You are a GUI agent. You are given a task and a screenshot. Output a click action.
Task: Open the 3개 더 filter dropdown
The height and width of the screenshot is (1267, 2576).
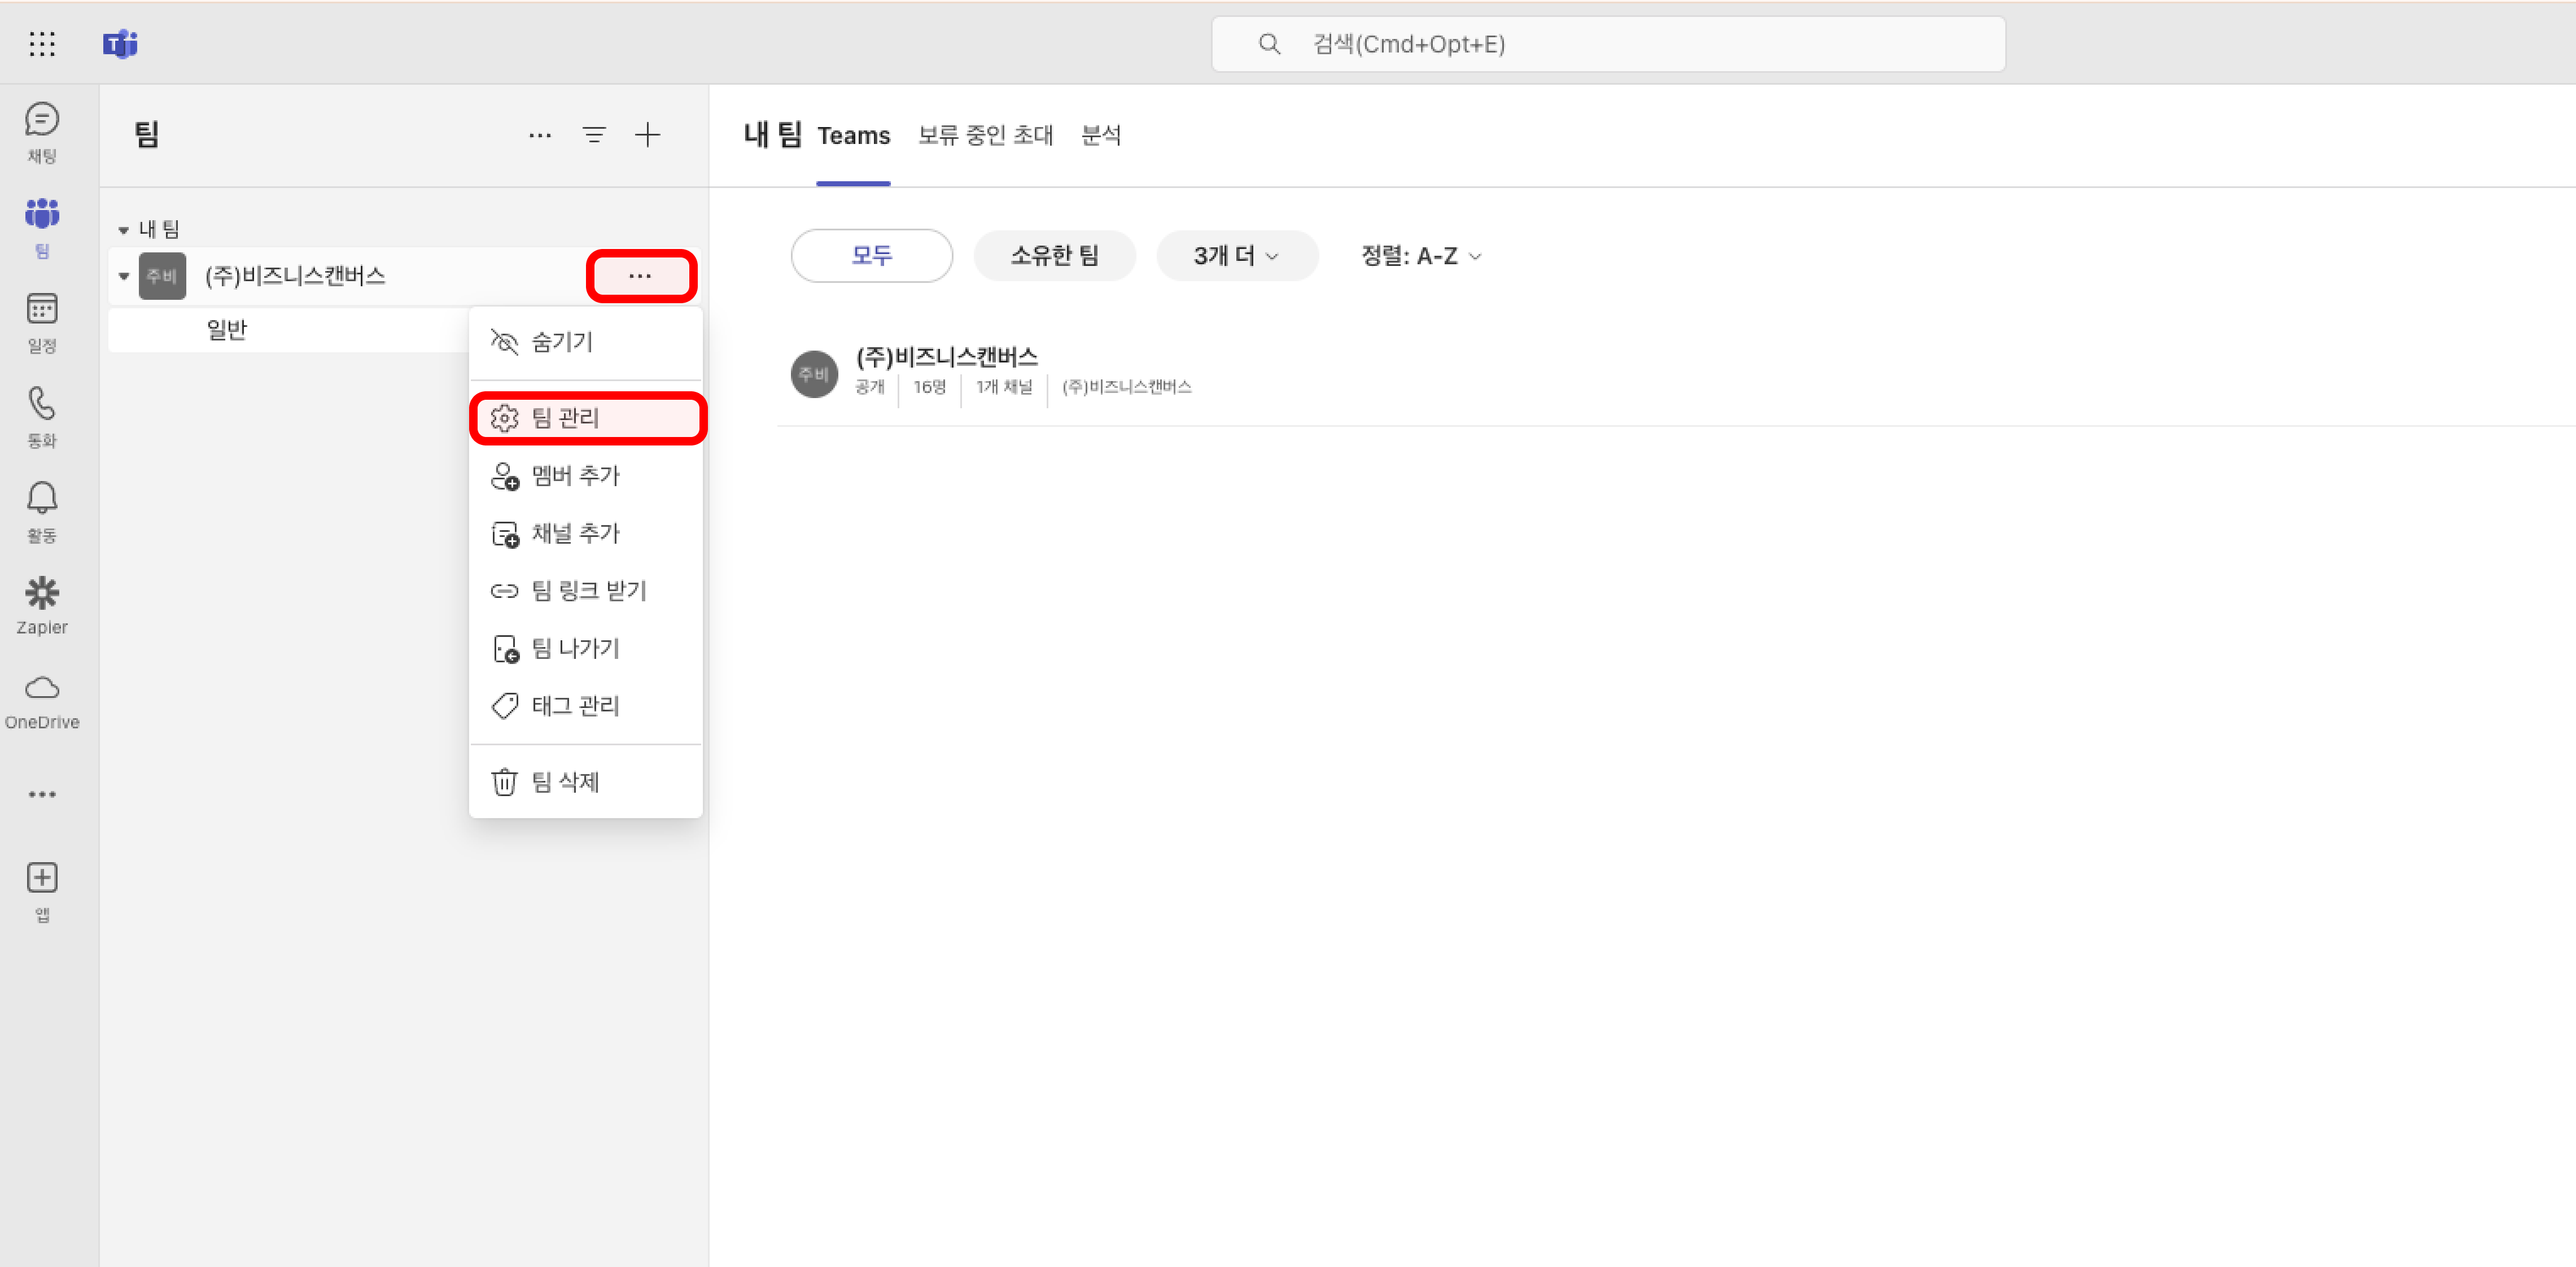click(1236, 256)
